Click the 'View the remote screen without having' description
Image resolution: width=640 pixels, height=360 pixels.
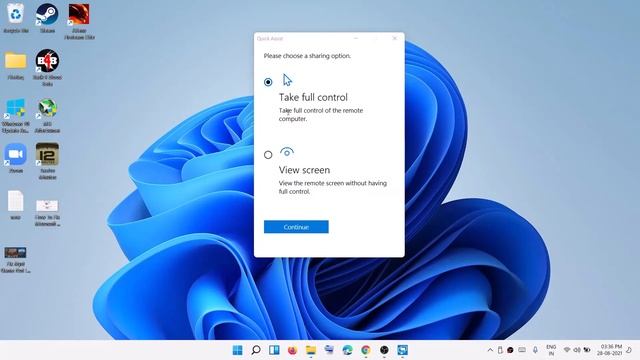click(333, 183)
